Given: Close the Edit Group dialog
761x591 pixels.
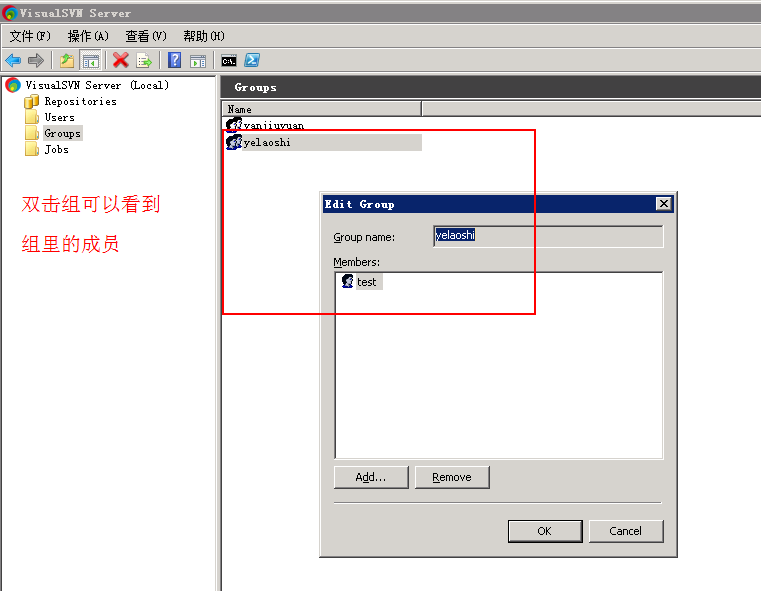Looking at the screenshot, I should [664, 204].
